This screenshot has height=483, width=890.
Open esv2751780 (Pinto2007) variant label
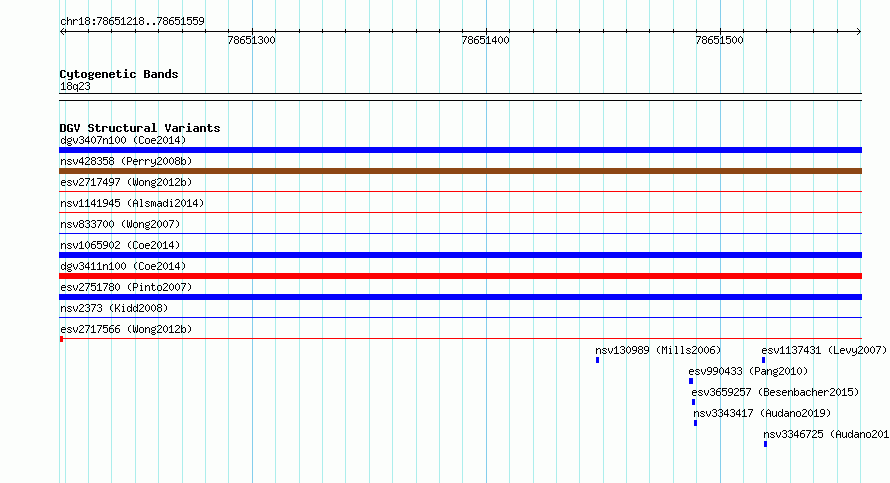pos(126,287)
